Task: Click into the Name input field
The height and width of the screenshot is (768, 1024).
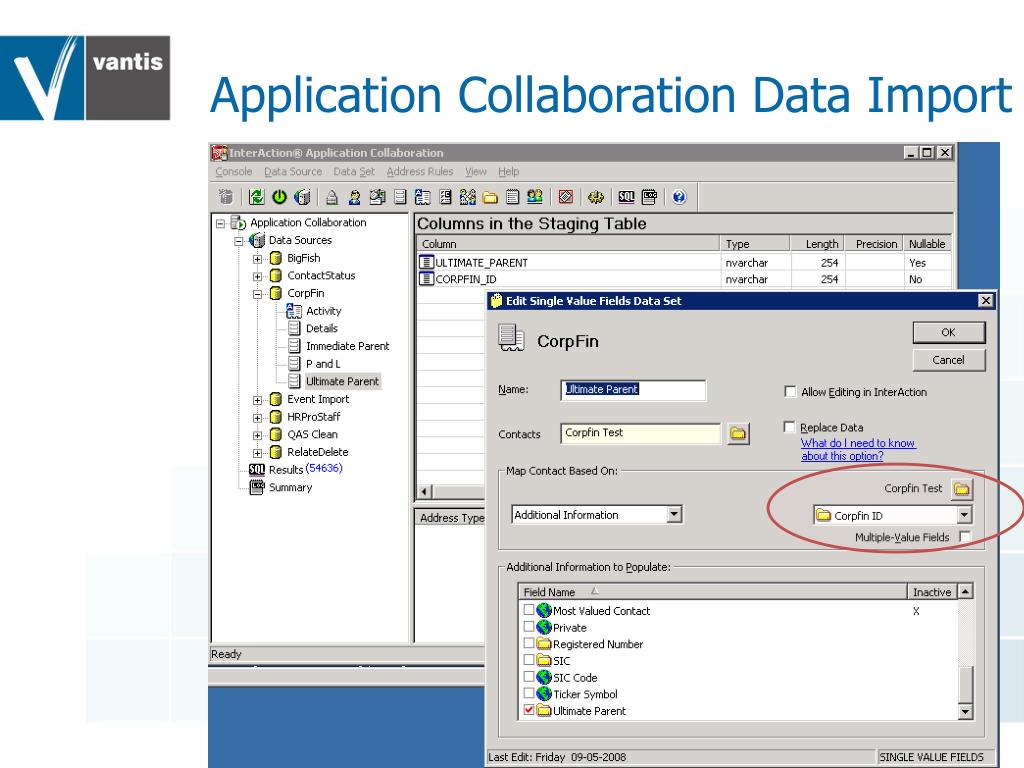Action: pos(633,389)
